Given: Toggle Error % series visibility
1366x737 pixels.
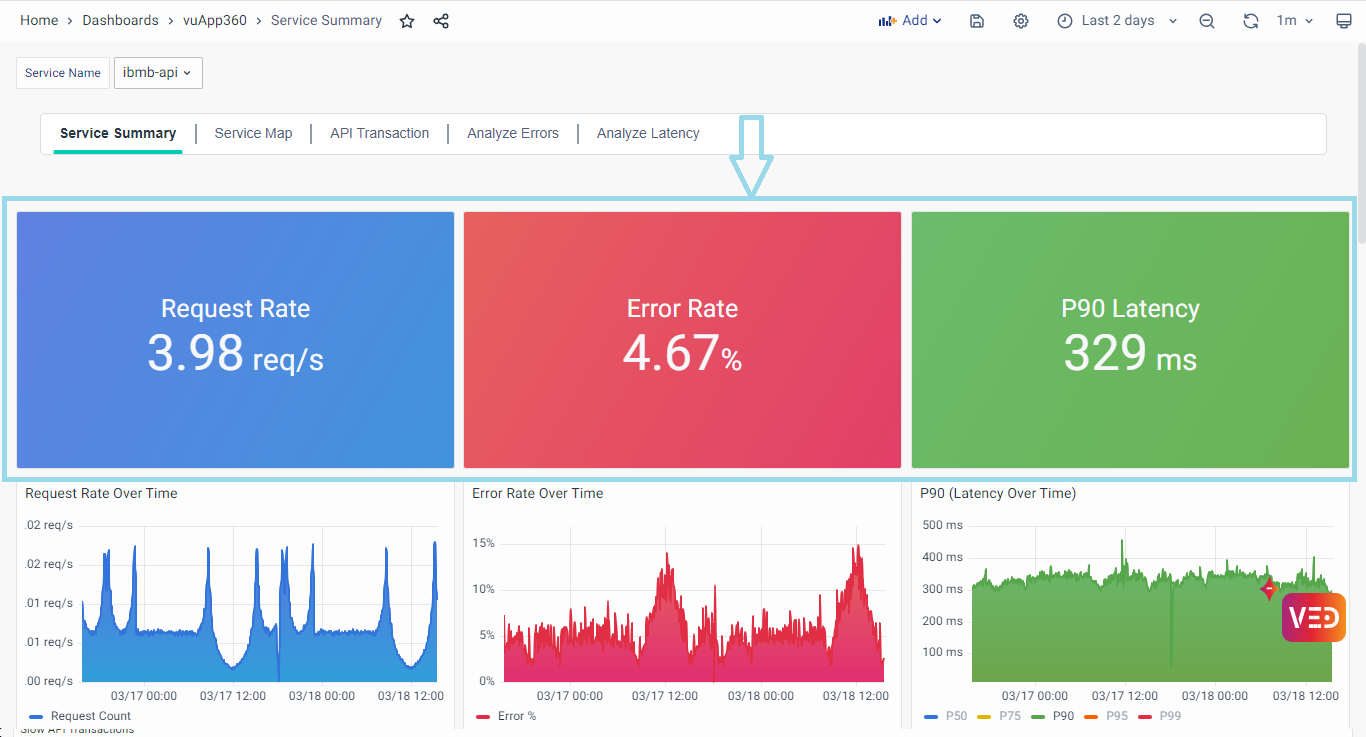Looking at the screenshot, I should pyautogui.click(x=507, y=716).
